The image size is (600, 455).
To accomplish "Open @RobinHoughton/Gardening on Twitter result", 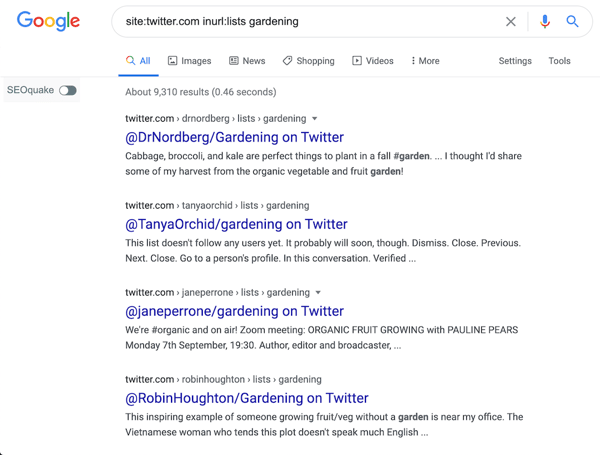I will coord(246,398).
